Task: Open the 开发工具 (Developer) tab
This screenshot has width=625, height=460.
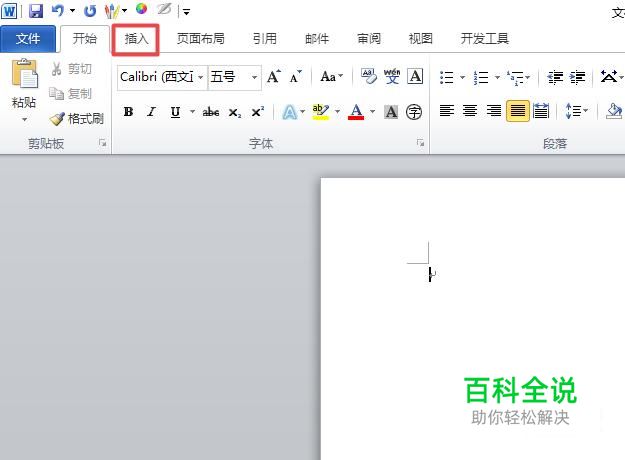Action: point(485,39)
